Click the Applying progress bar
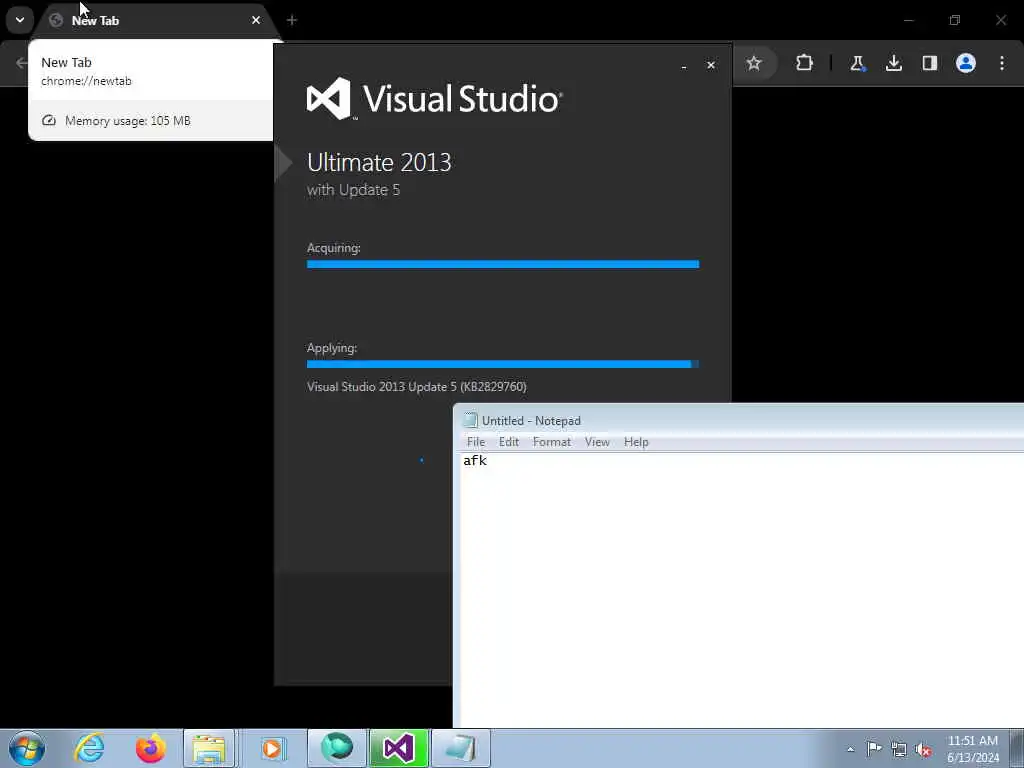Viewport: 1024px width, 768px height. coord(503,364)
